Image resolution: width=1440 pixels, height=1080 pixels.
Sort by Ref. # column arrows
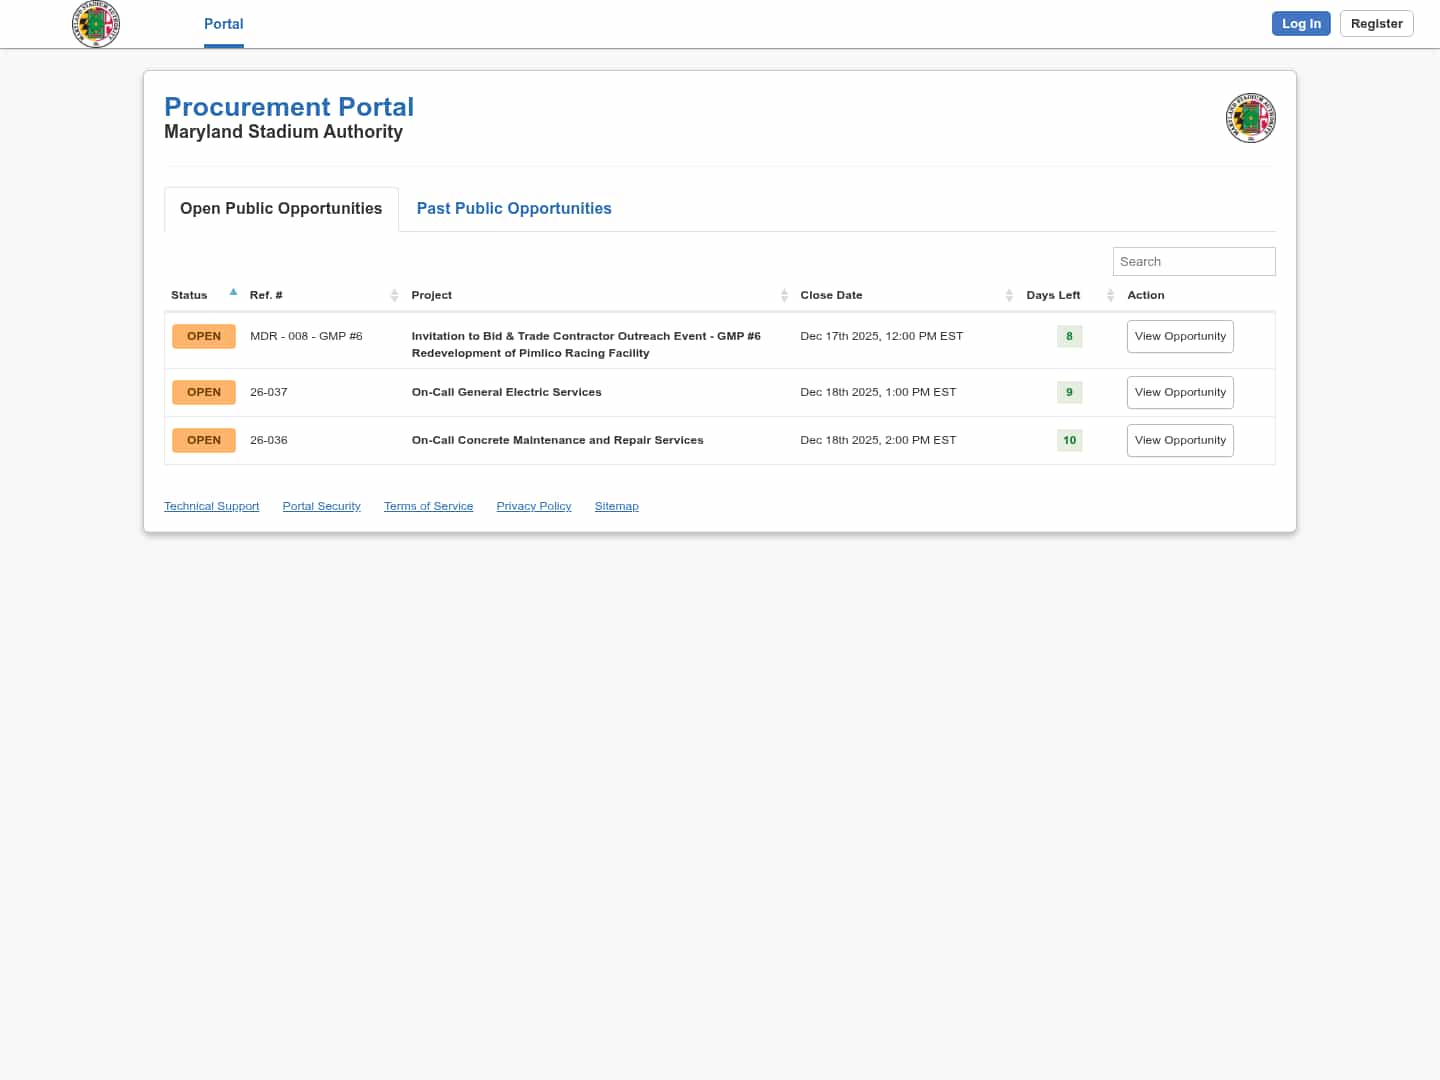coord(394,295)
